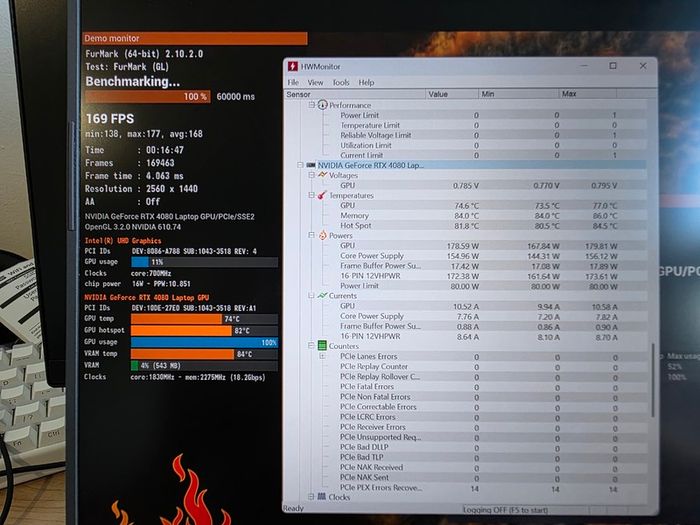Image resolution: width=700 pixels, height=525 pixels.
Task: Click the Min column header
Action: click(x=518, y=94)
